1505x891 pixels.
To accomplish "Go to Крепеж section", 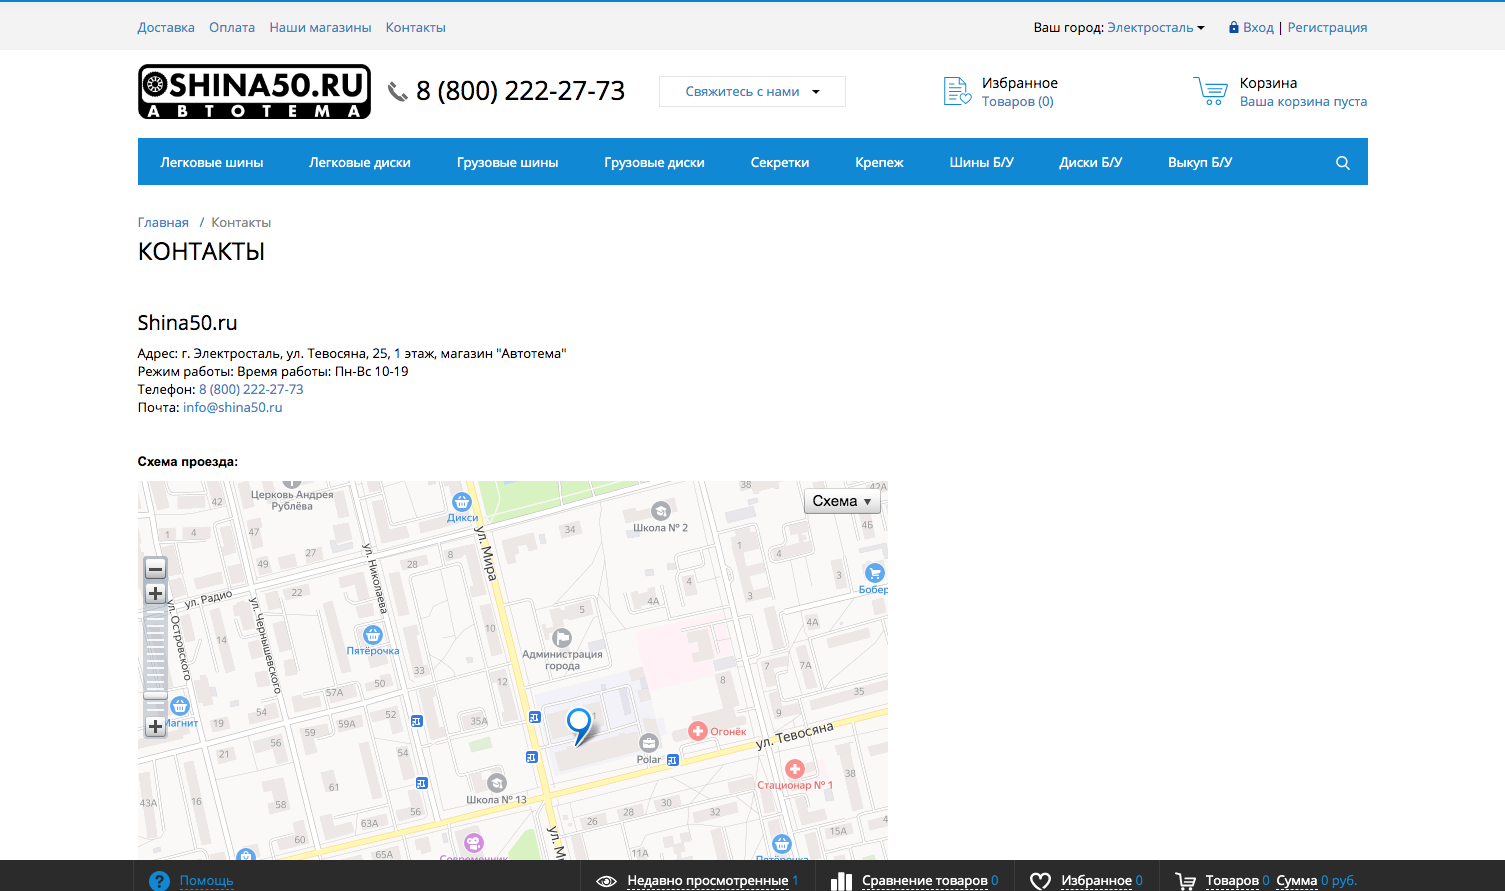I will [x=880, y=162].
